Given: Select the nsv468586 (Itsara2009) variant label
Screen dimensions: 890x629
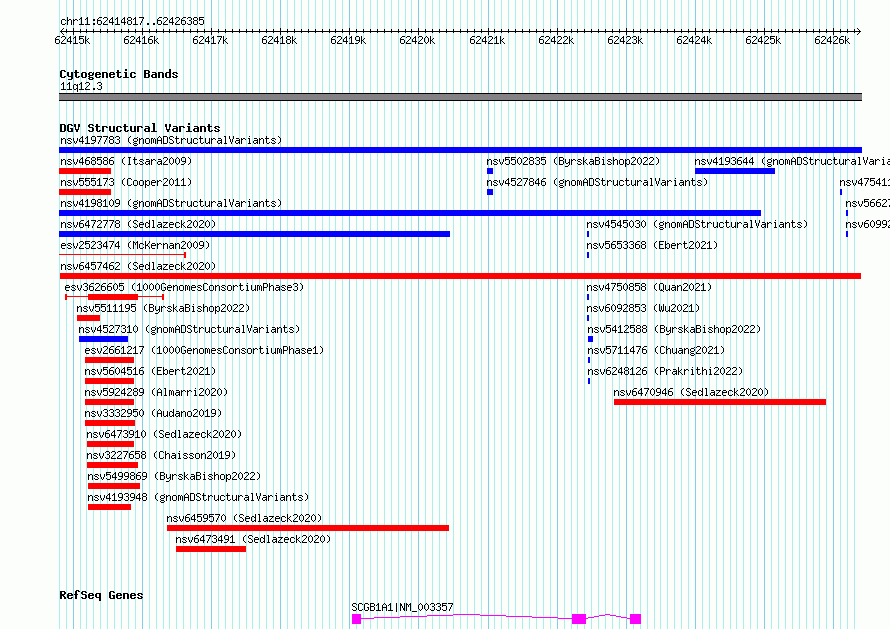Looking at the screenshot, I should (x=126, y=161).
